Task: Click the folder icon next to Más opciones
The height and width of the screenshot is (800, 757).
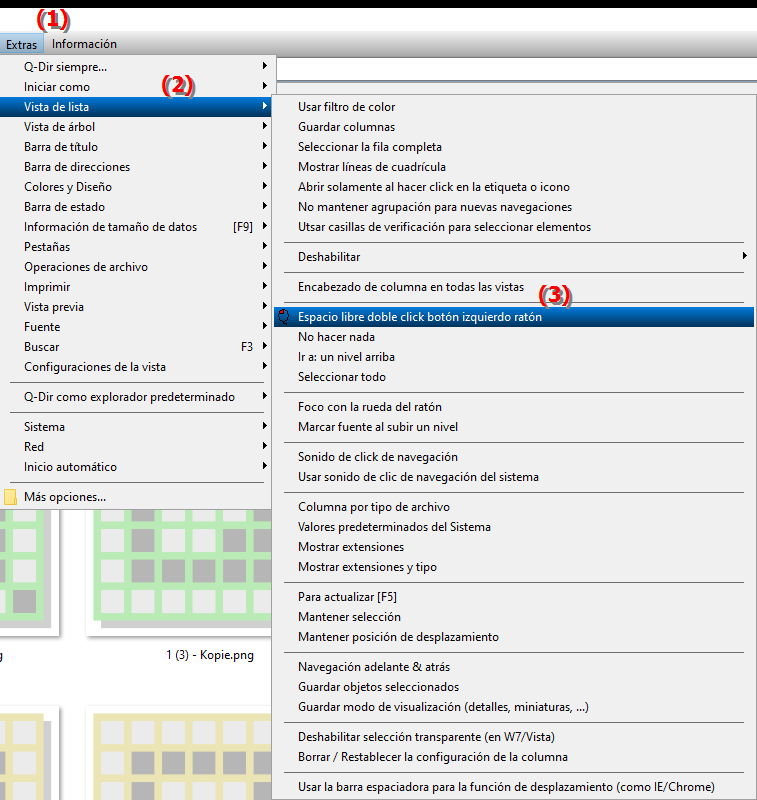Action: tap(11, 497)
